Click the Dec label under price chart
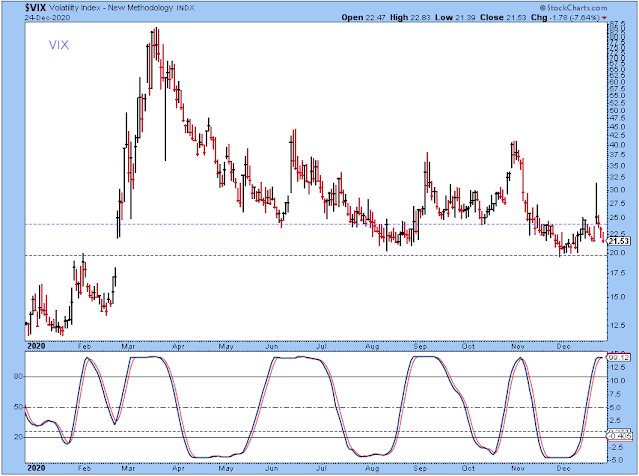The image size is (639, 476). [564, 346]
